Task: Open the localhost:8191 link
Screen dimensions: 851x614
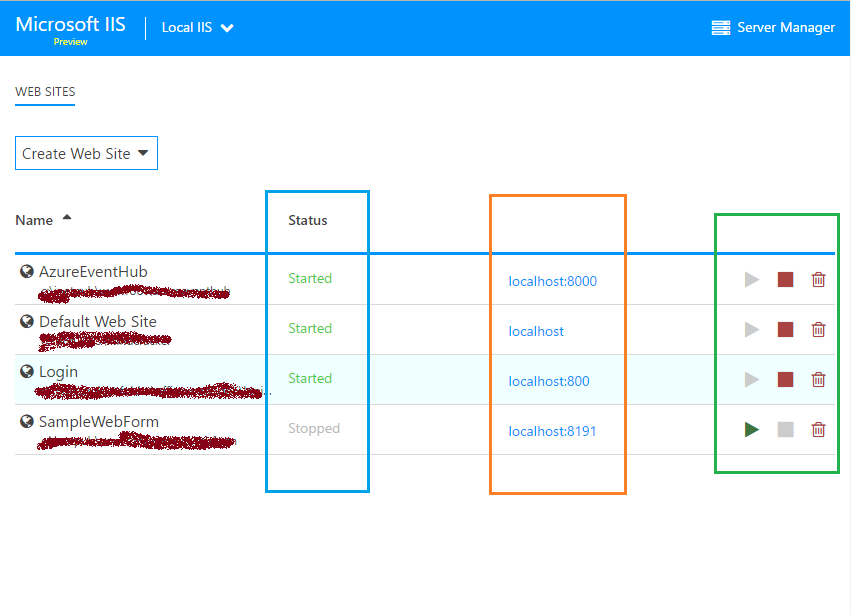Action: click(x=552, y=431)
